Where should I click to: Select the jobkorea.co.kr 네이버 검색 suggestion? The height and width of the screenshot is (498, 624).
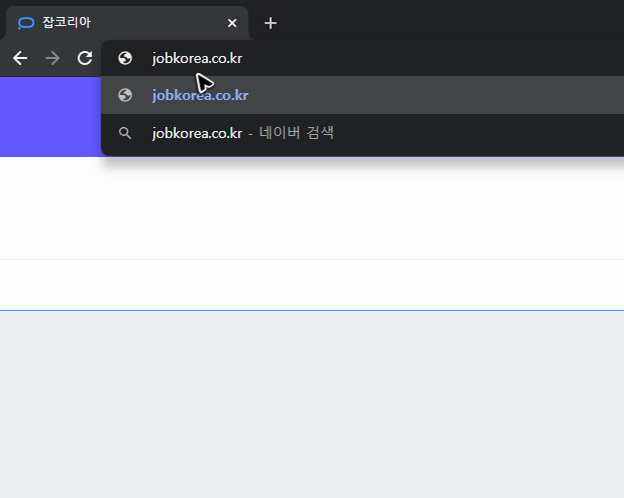(363, 133)
